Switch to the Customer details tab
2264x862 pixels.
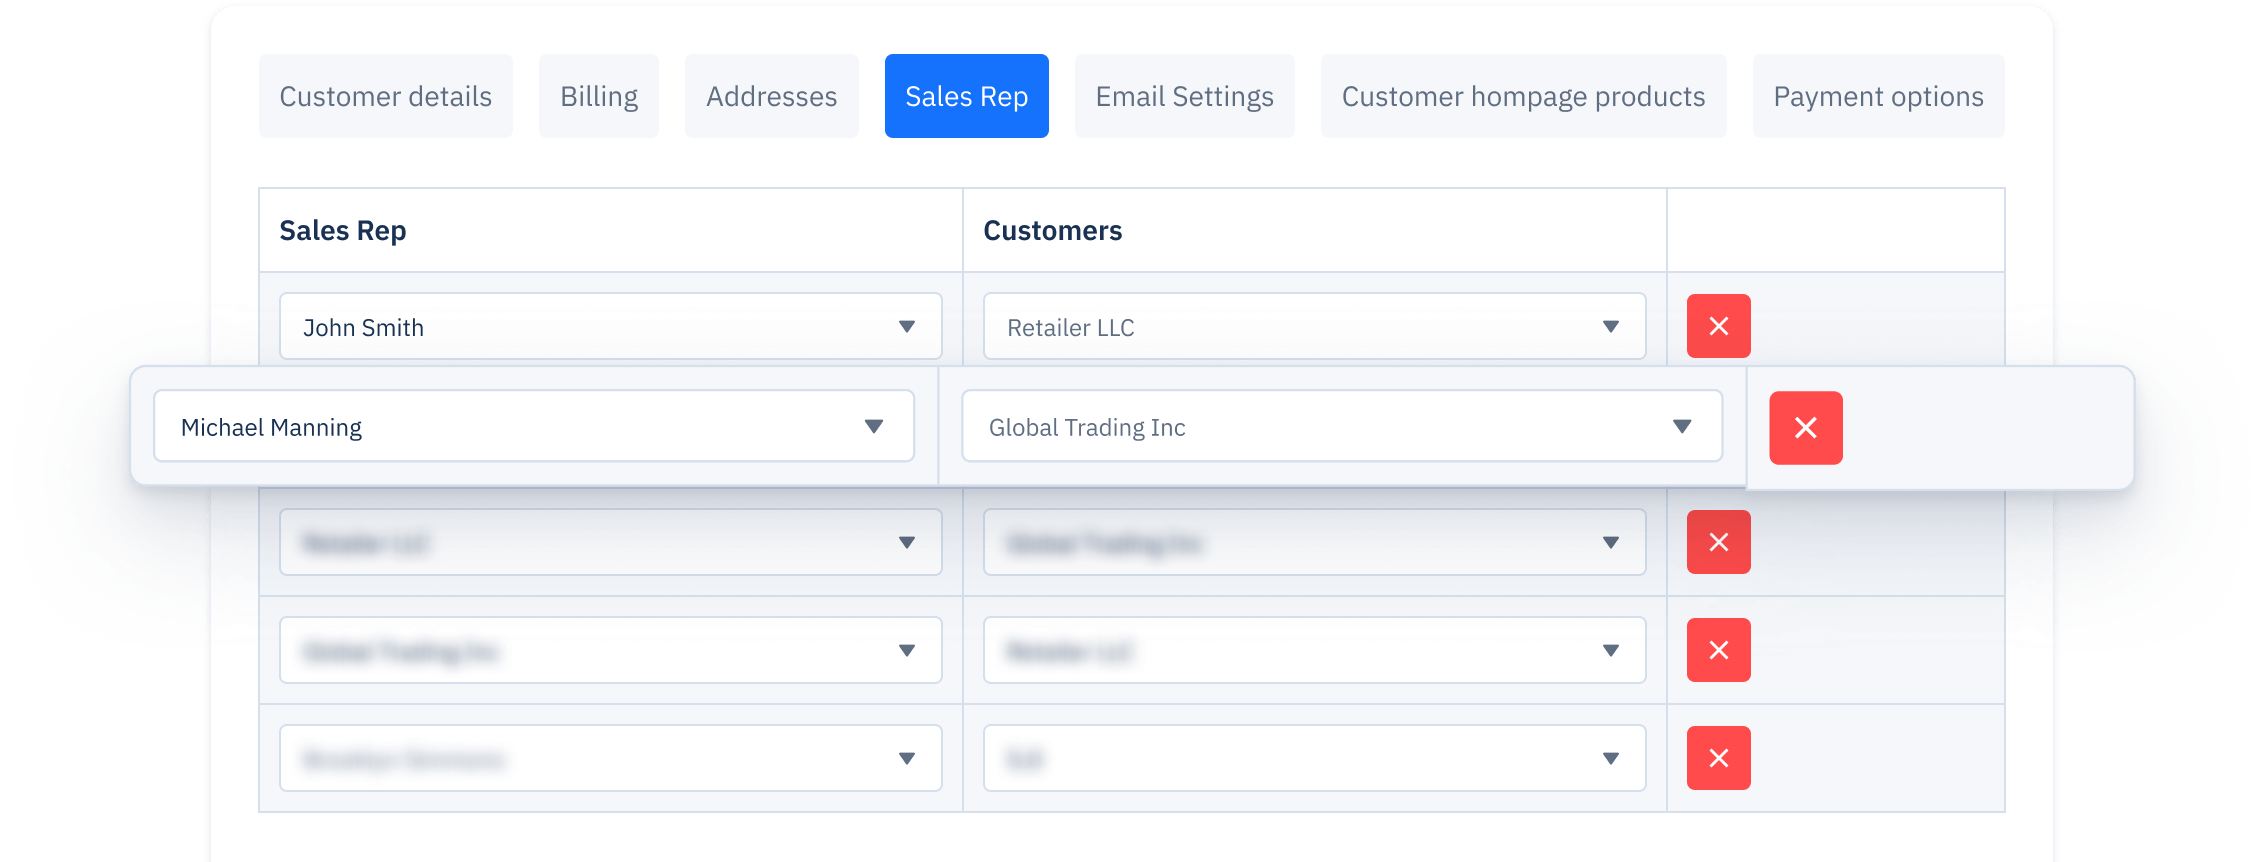click(x=385, y=96)
